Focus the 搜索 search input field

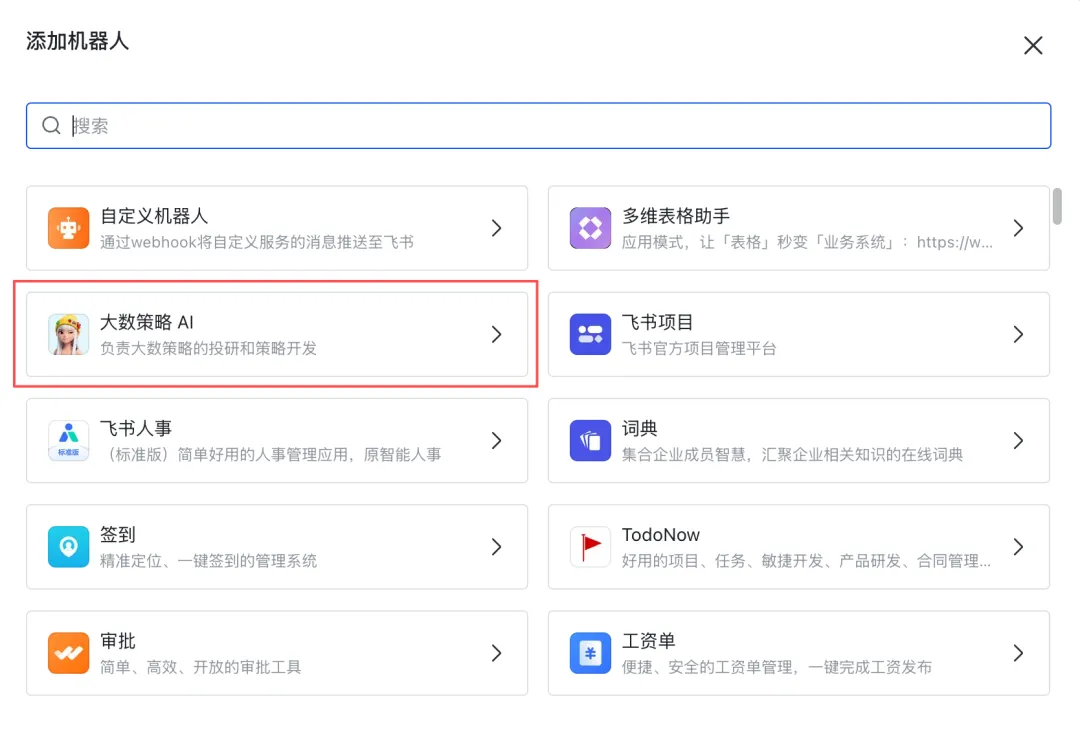click(539, 125)
